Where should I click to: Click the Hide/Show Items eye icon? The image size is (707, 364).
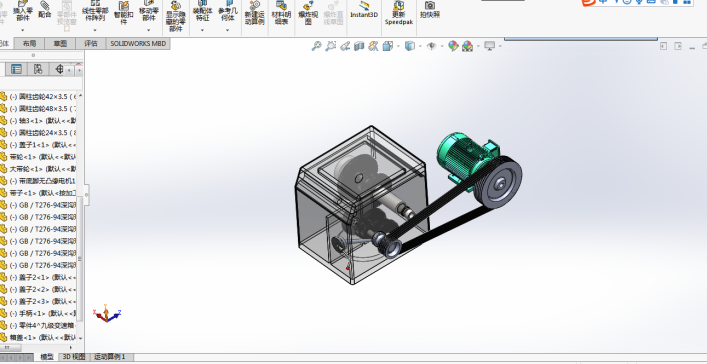tap(432, 46)
